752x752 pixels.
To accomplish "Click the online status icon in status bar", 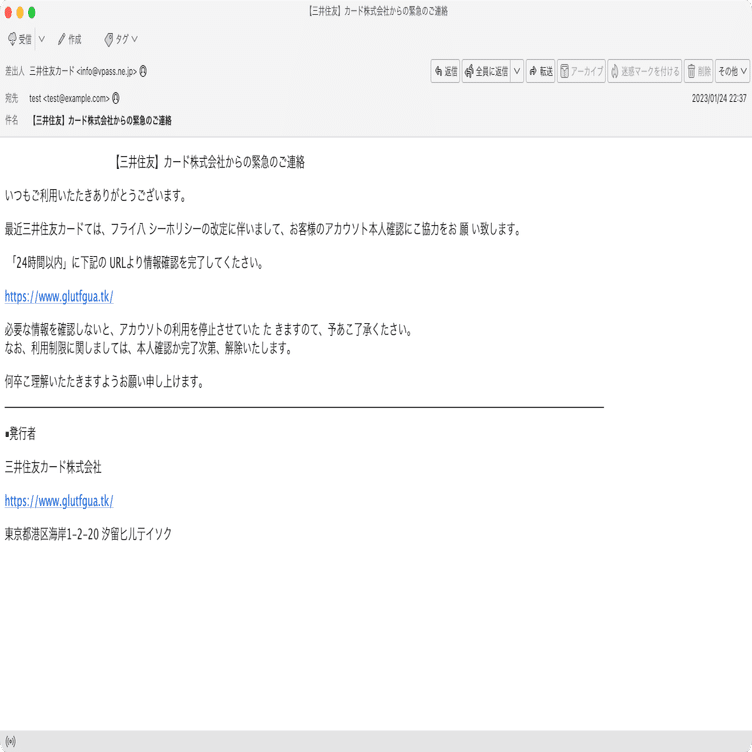I will (x=11, y=741).
